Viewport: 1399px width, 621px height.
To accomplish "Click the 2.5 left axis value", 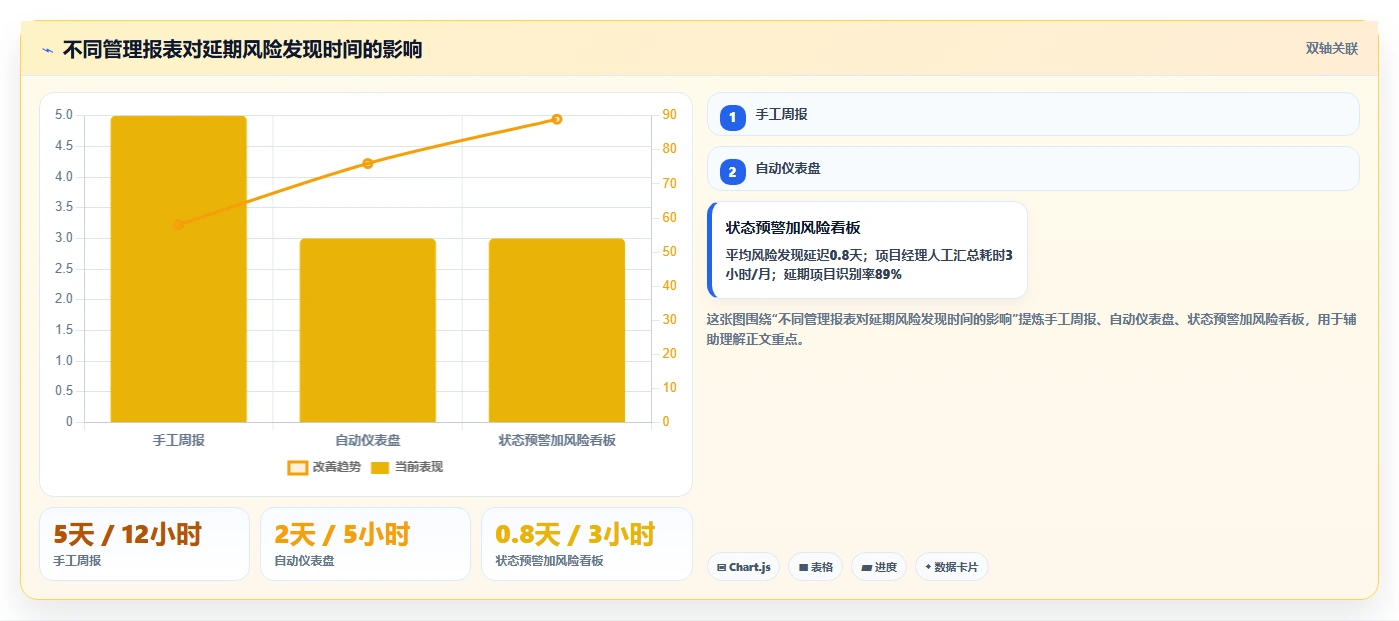I will [63, 268].
